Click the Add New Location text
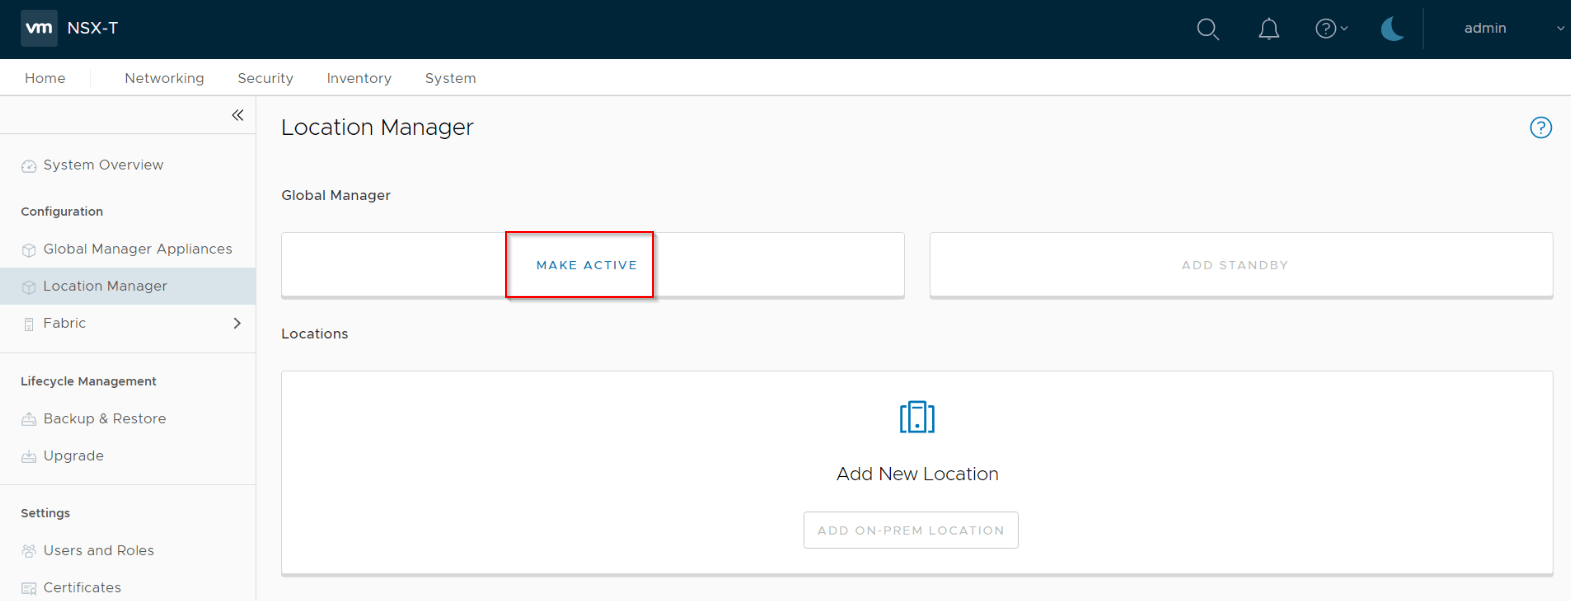This screenshot has width=1571, height=601. (x=917, y=474)
